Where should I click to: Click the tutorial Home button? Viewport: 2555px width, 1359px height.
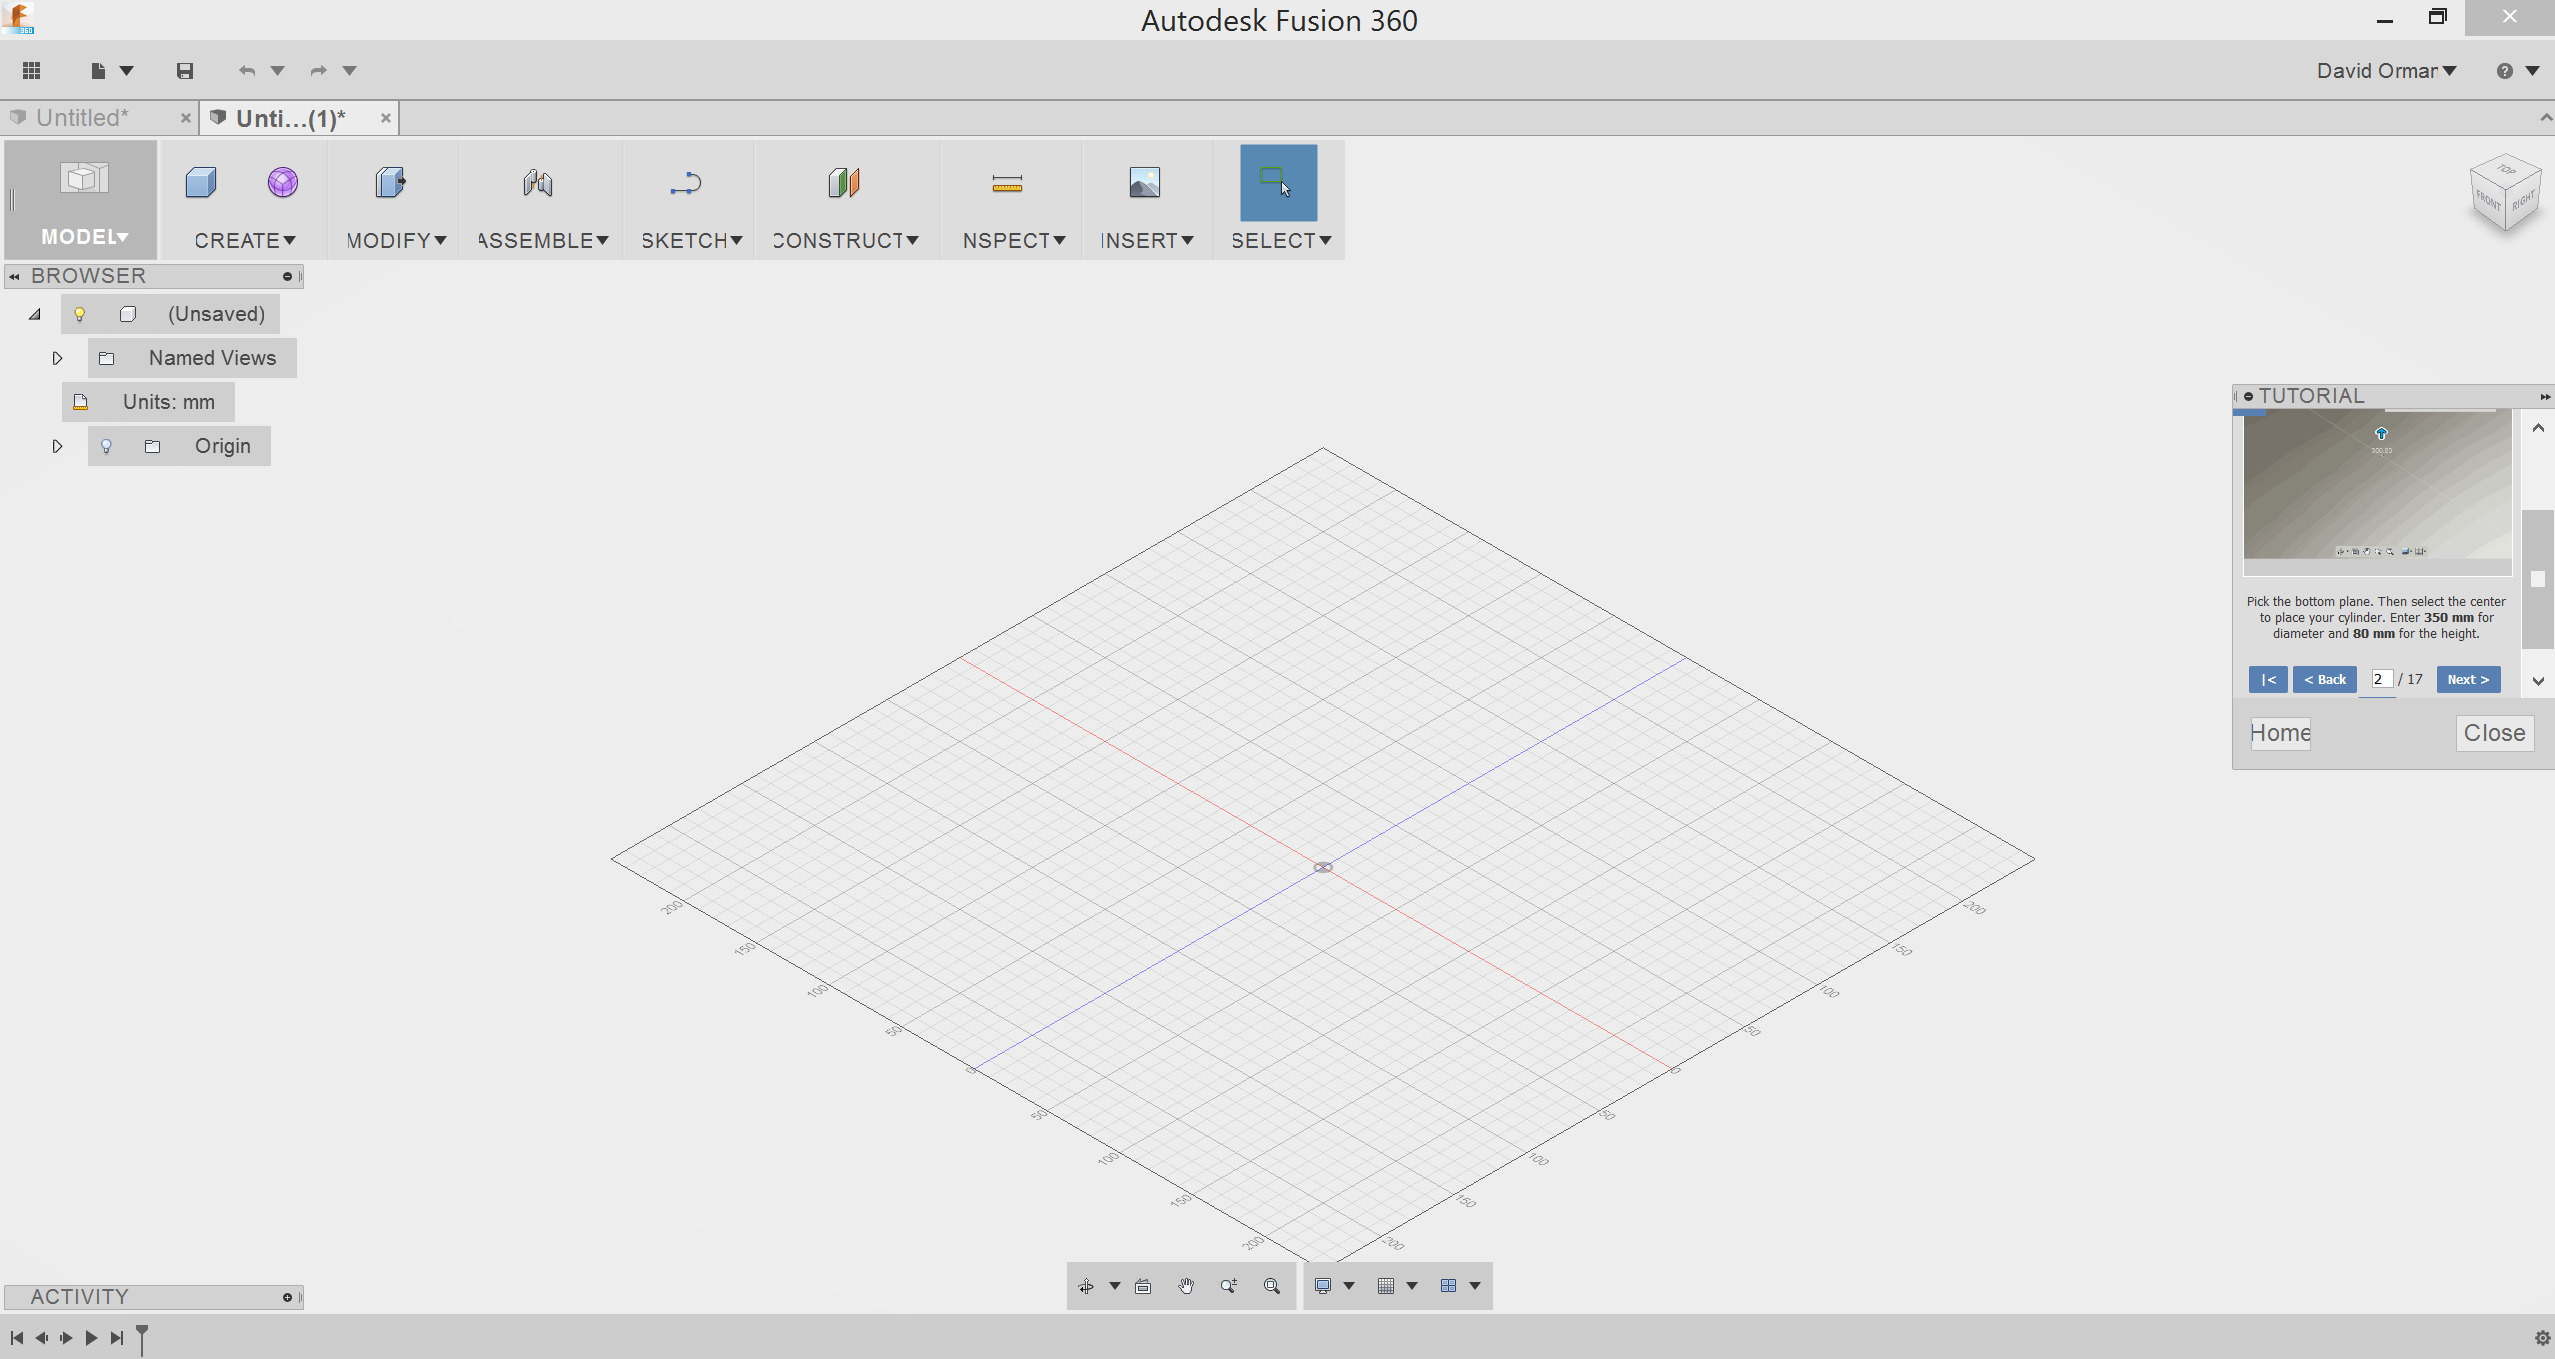point(2280,733)
